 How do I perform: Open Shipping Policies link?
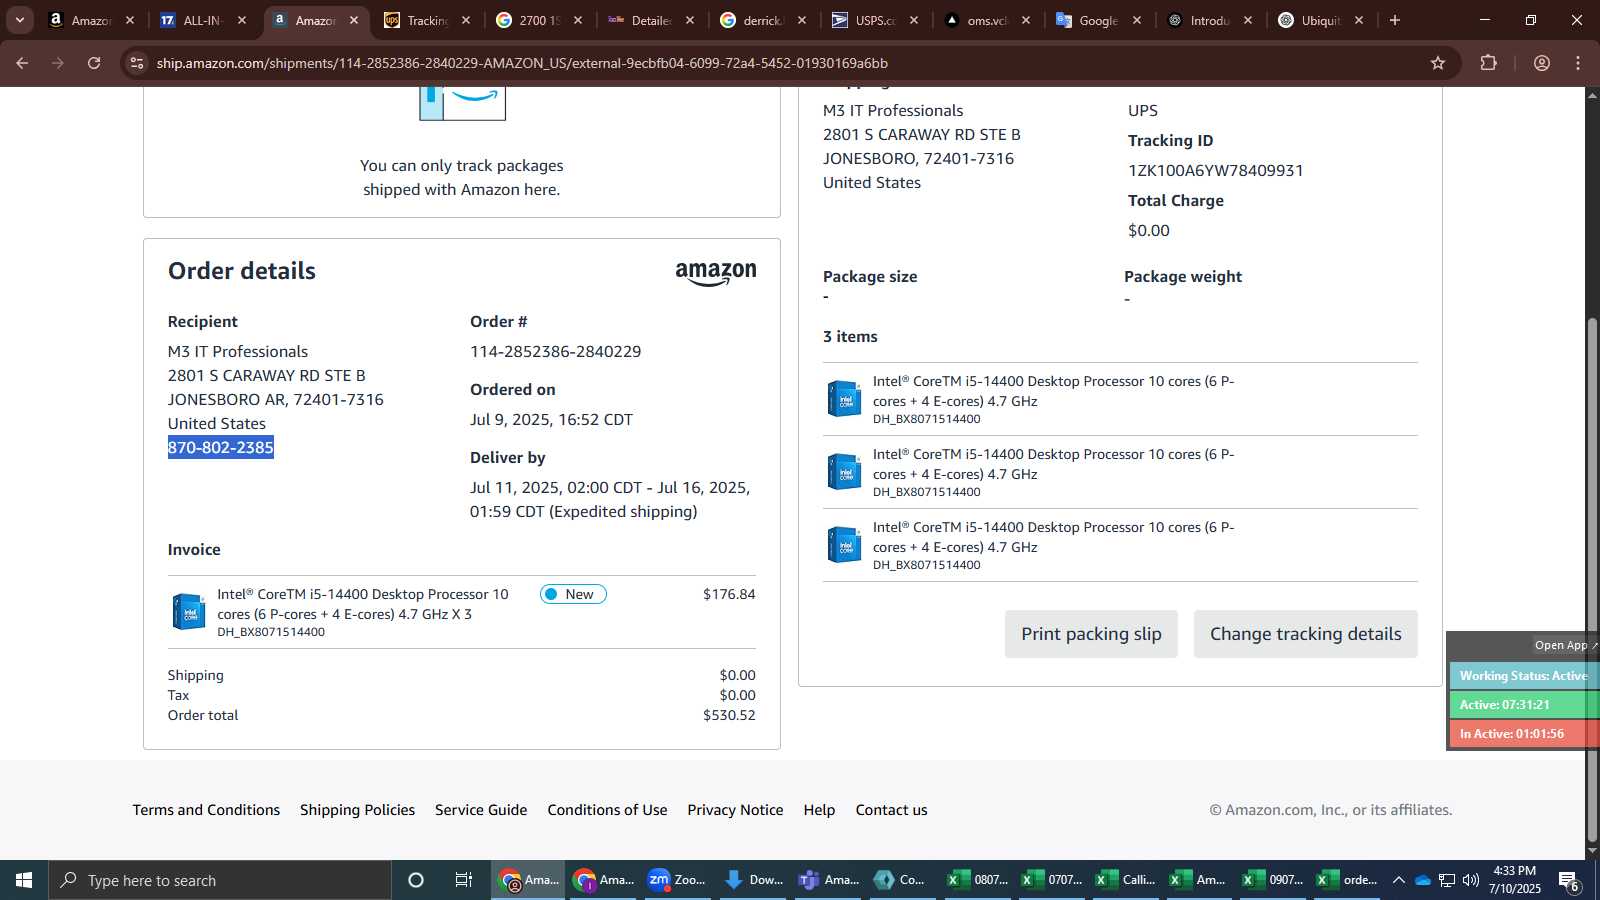[x=357, y=810]
